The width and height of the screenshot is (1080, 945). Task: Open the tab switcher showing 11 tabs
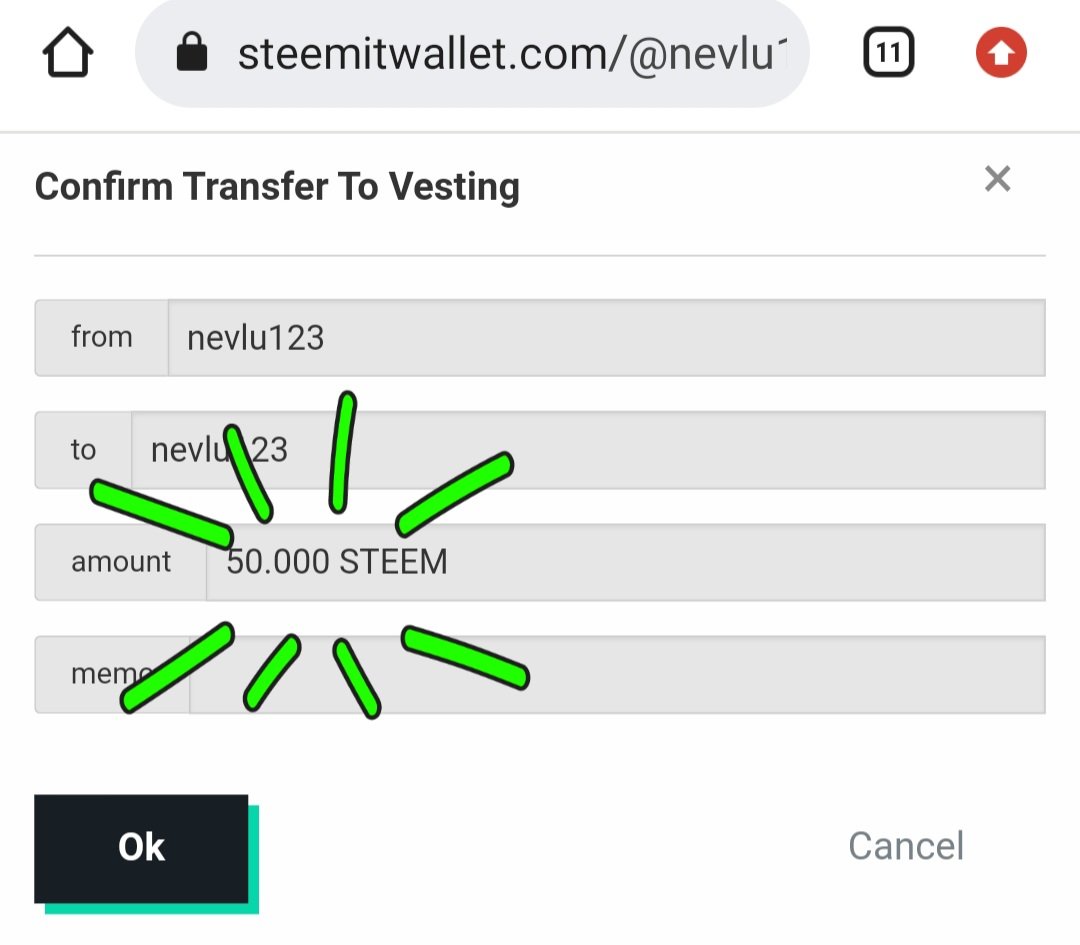[x=888, y=52]
